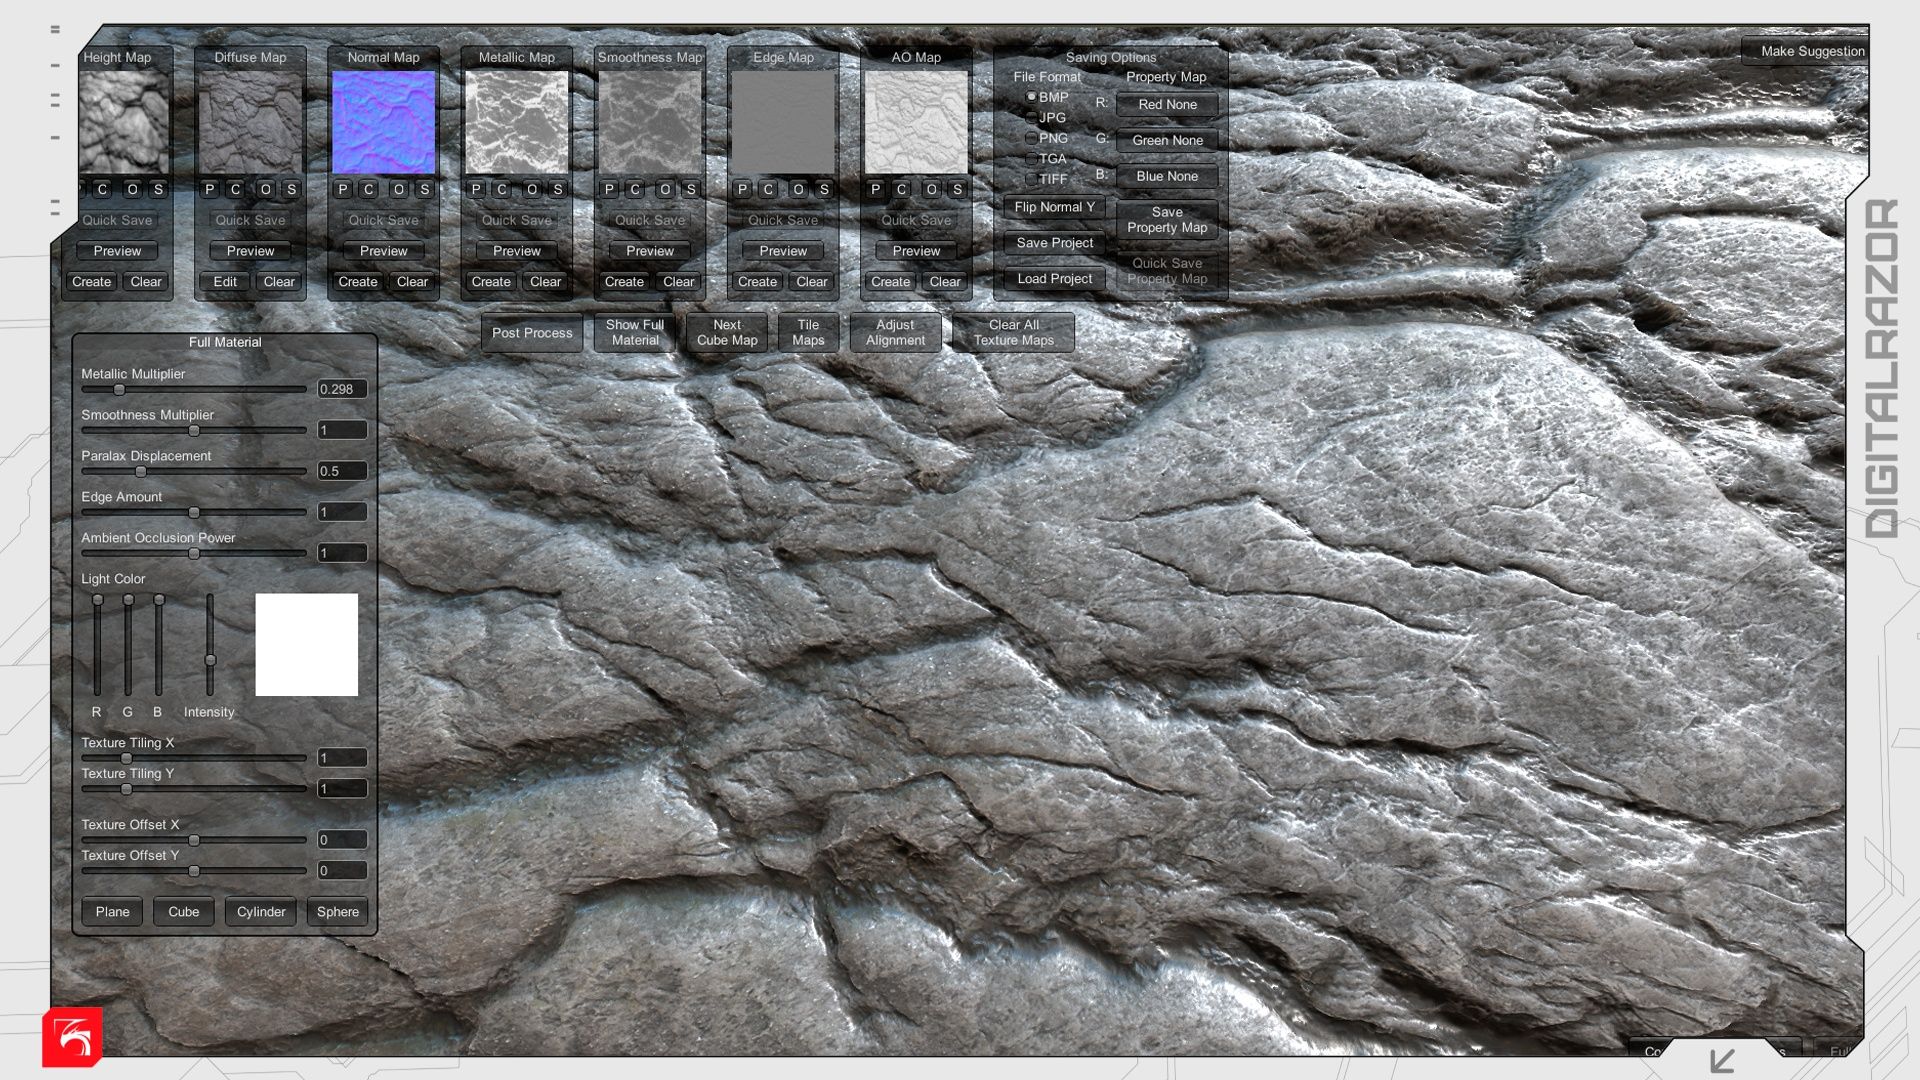Select the TGA file format radio button
This screenshot has width=1920, height=1080.
point(1032,159)
